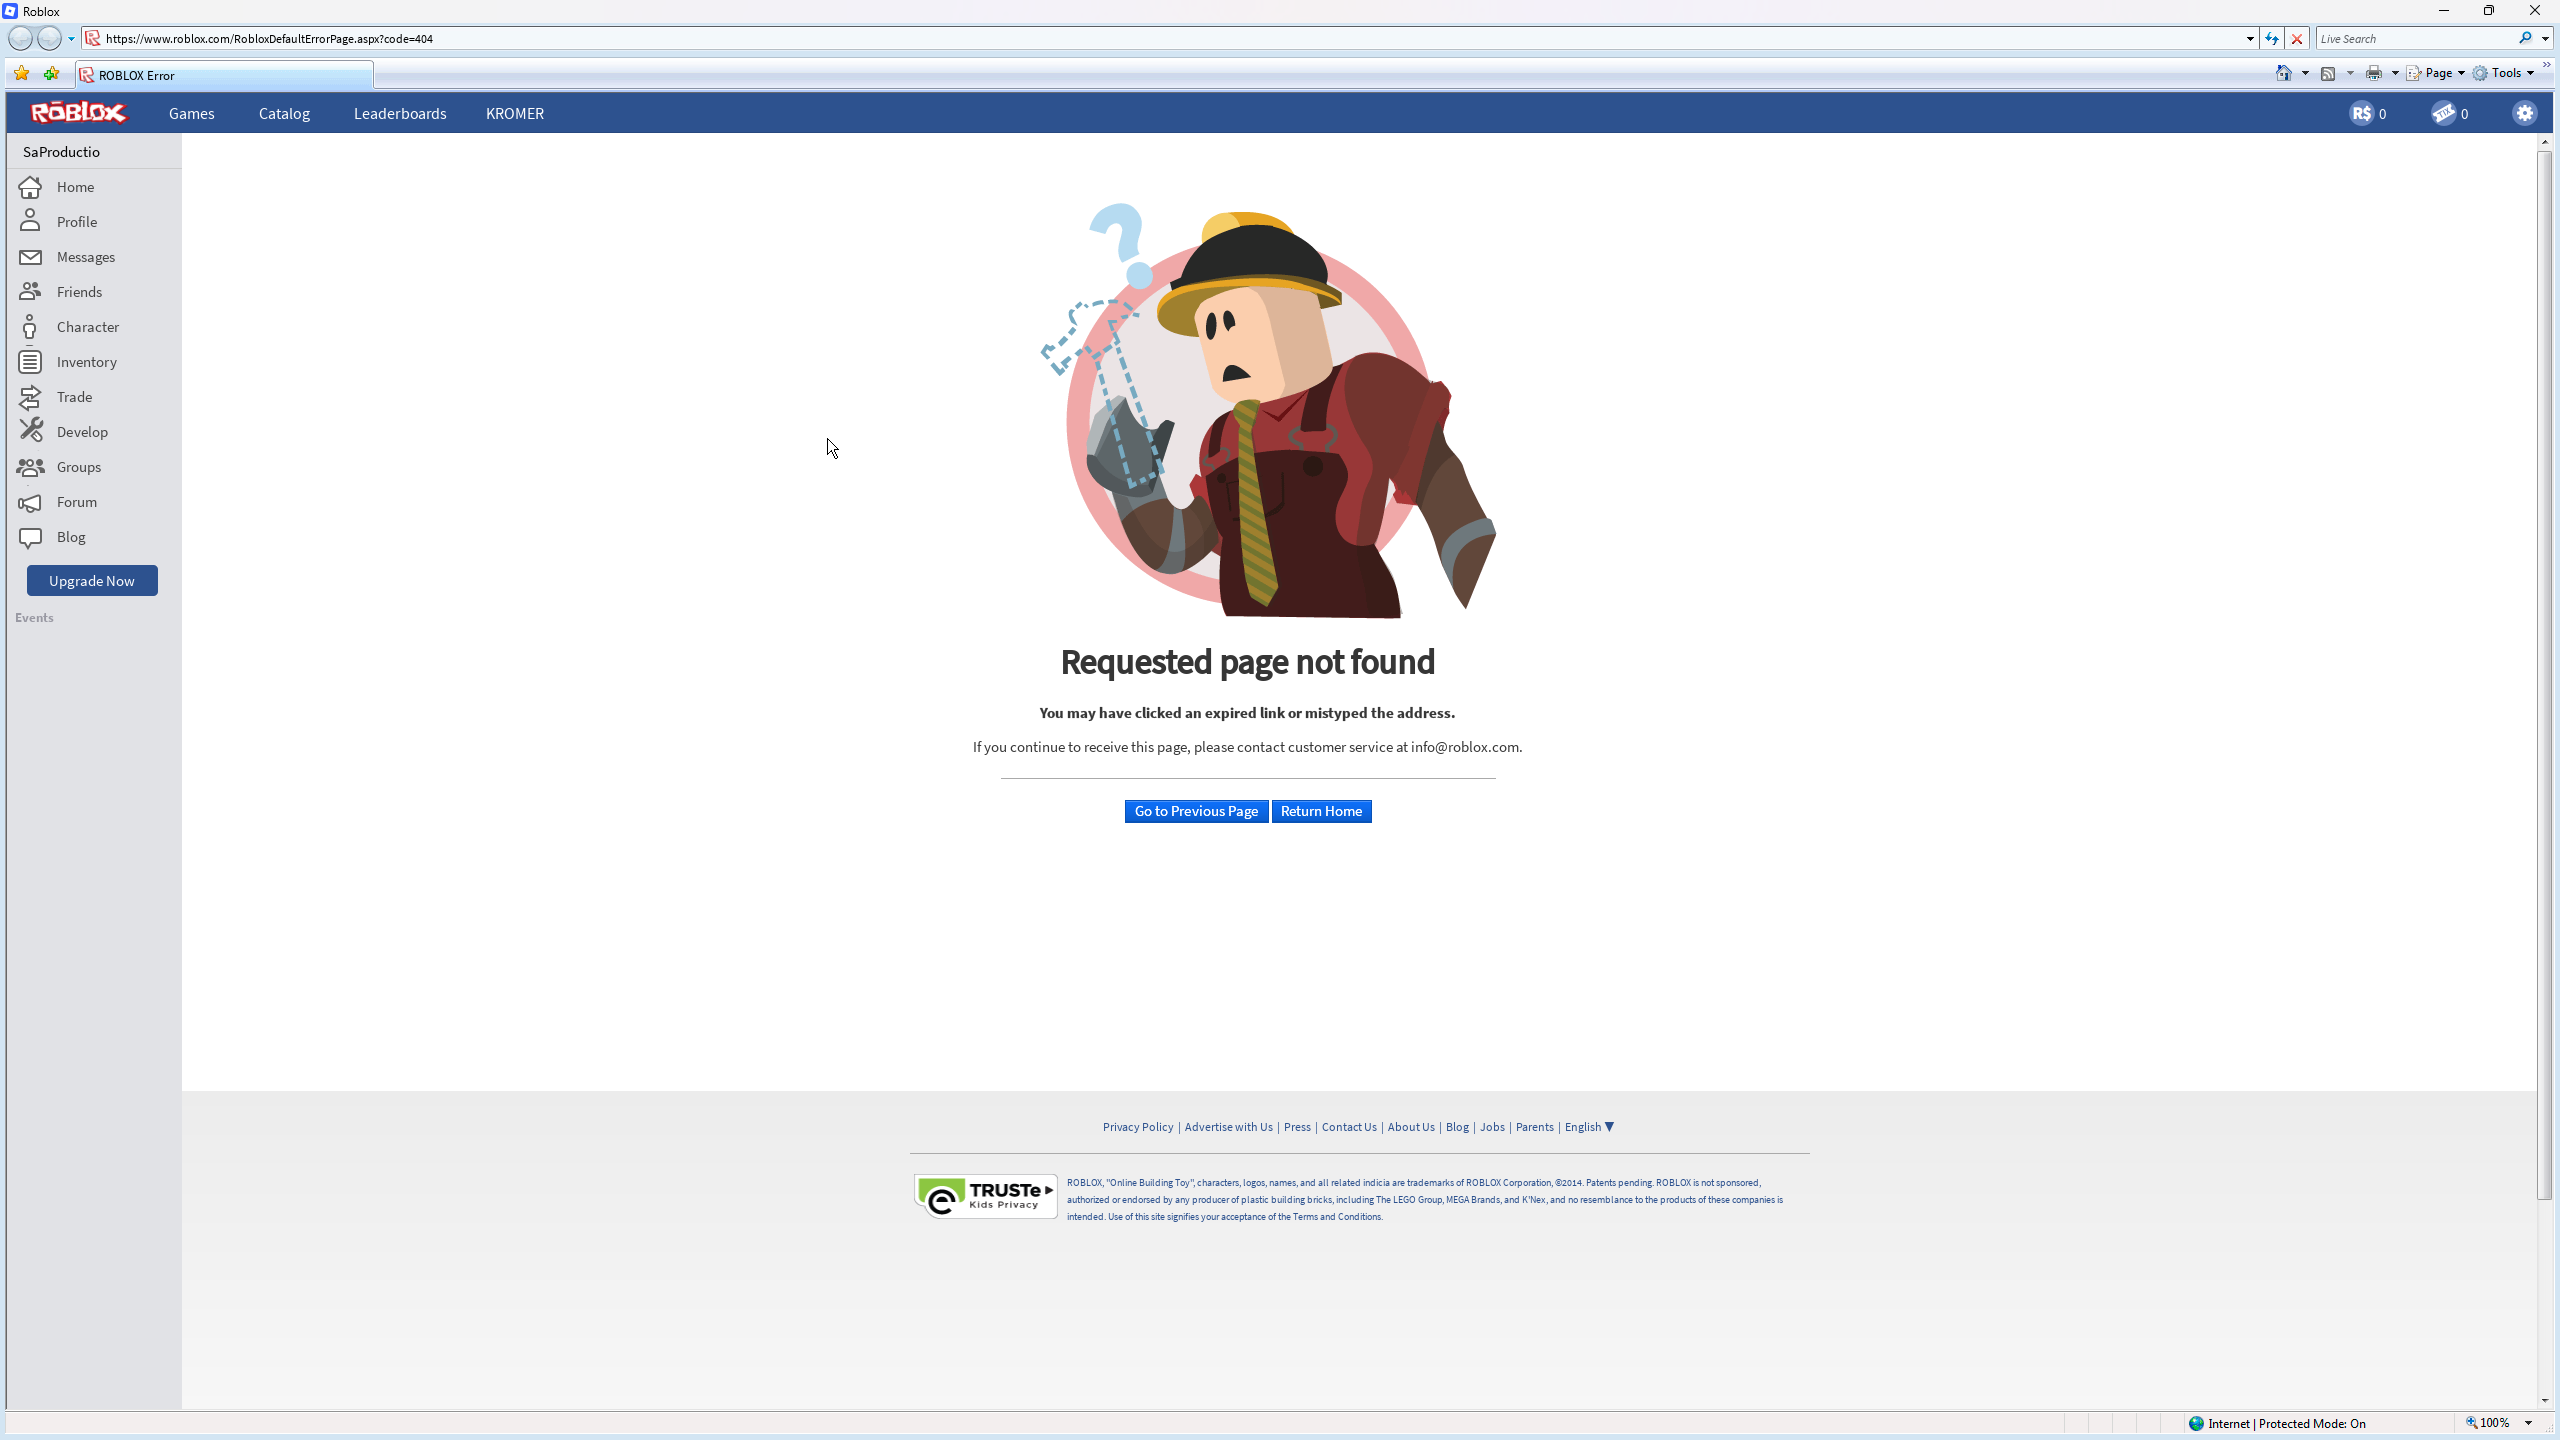Click the Print icon
This screenshot has height=1440, width=2560.
pos(2374,73)
